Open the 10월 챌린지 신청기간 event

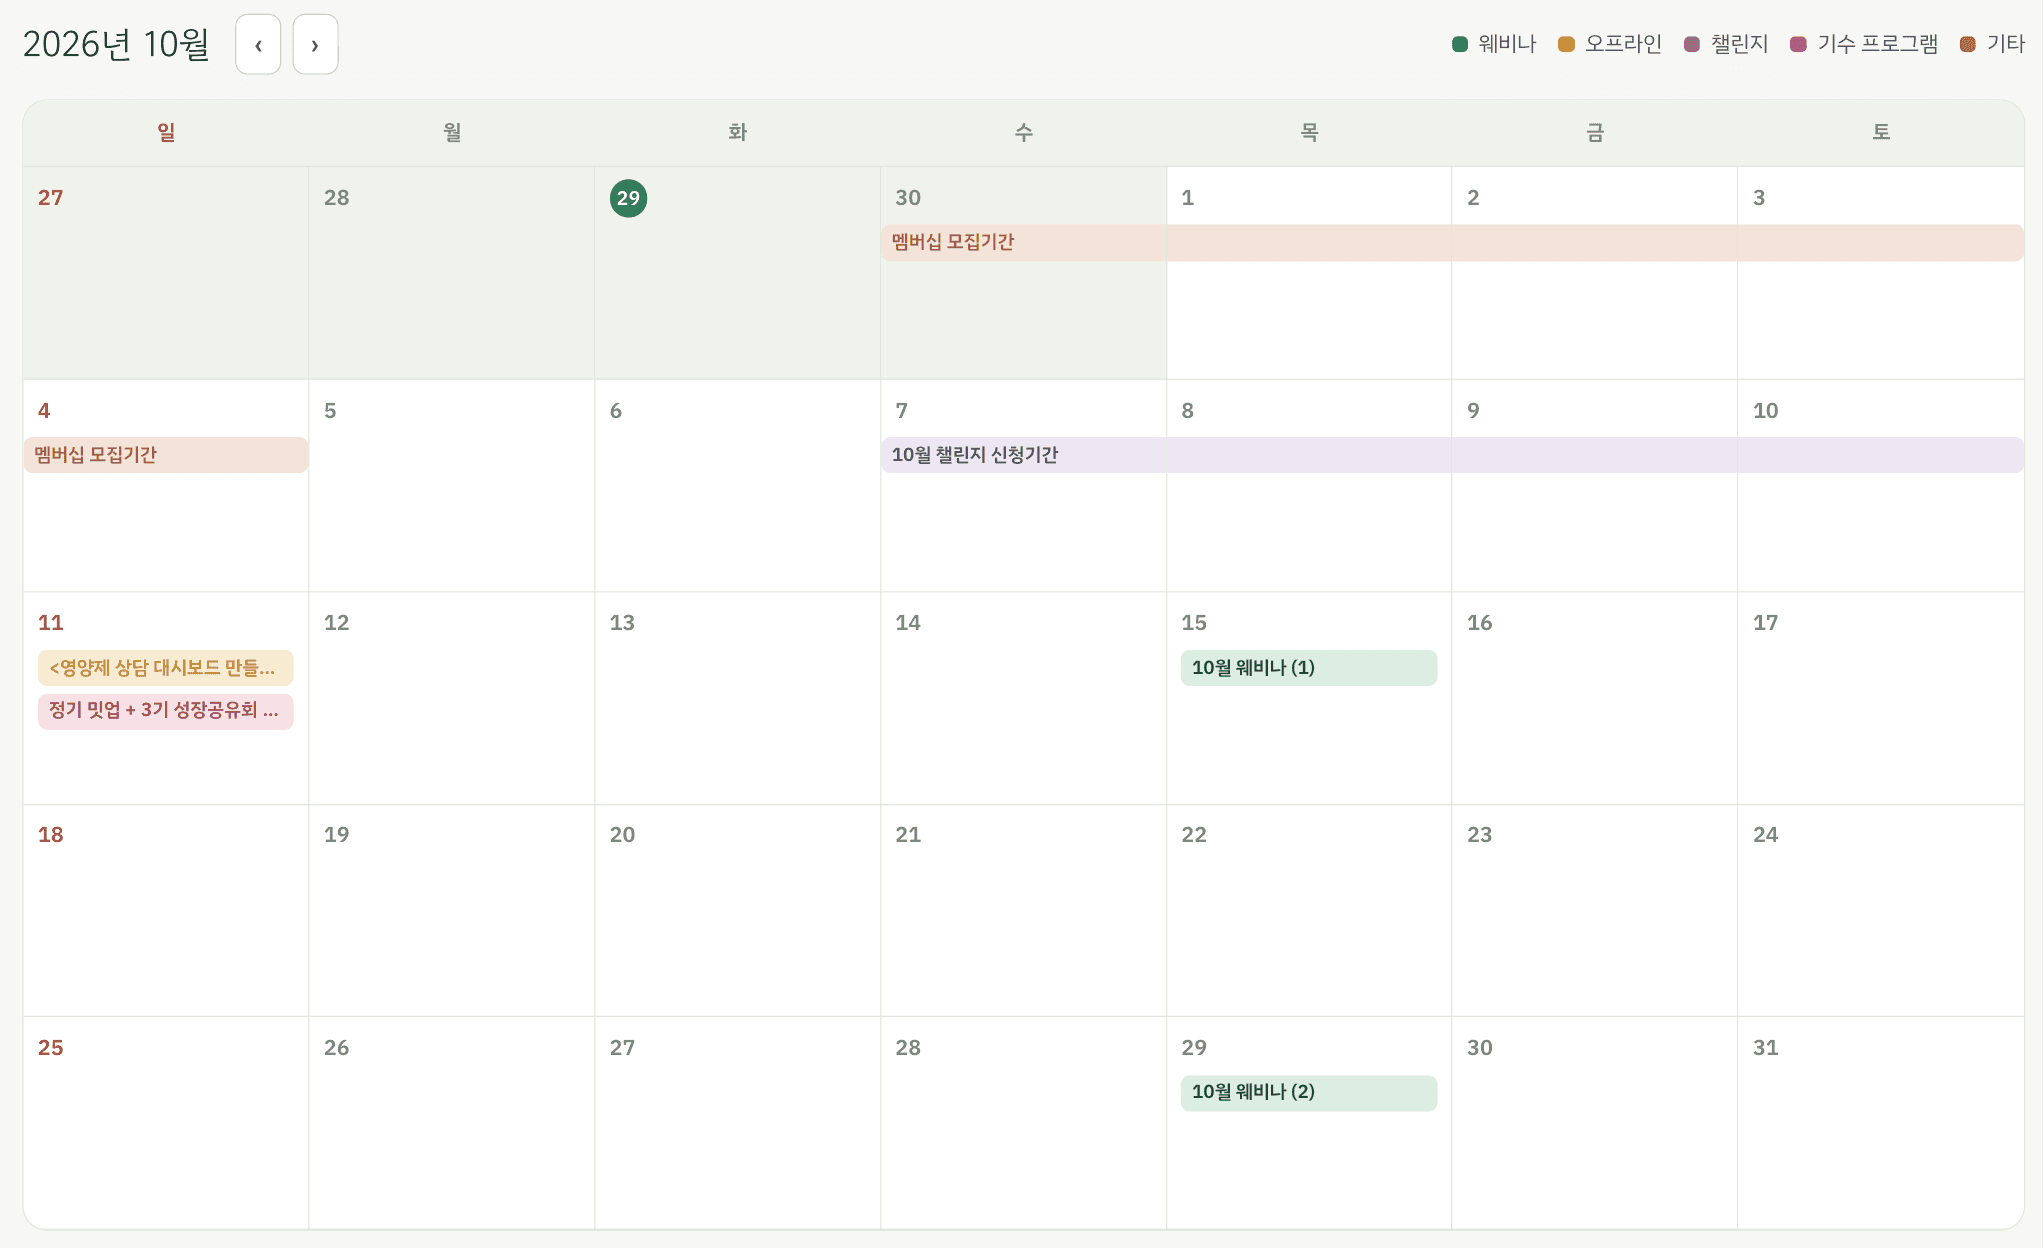click(1452, 455)
